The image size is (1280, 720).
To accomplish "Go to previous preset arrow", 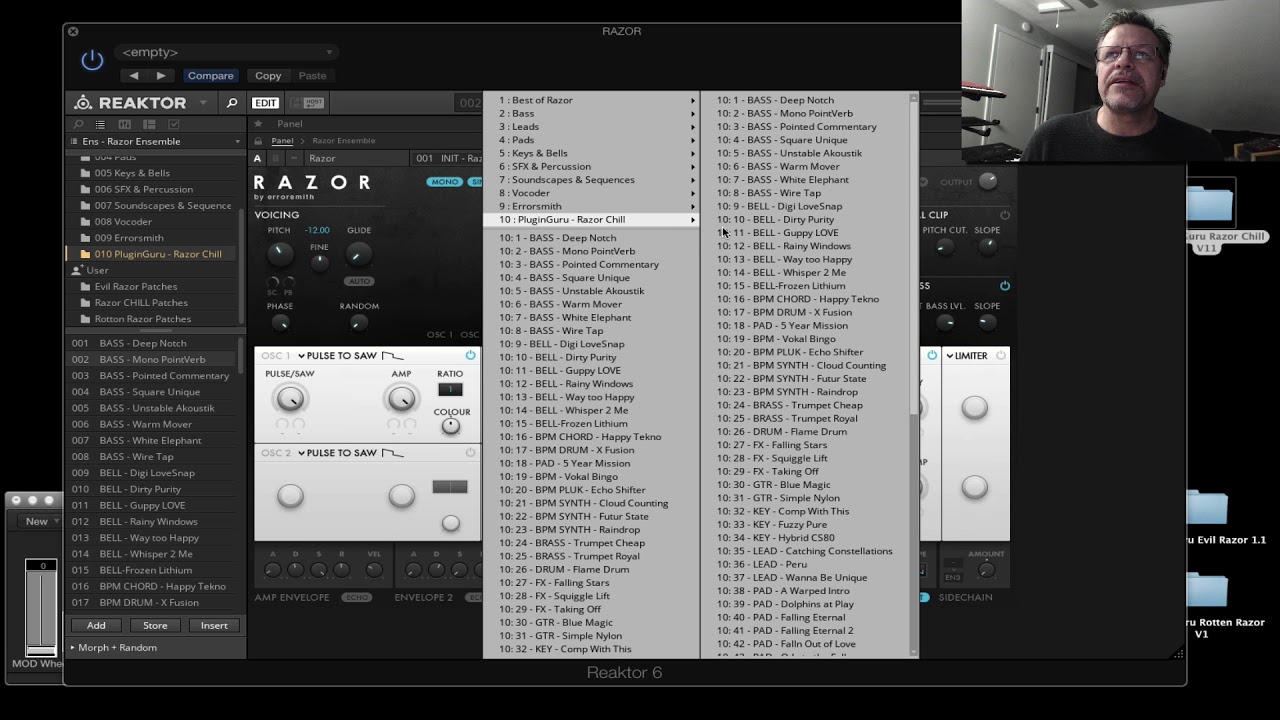I will (x=134, y=76).
